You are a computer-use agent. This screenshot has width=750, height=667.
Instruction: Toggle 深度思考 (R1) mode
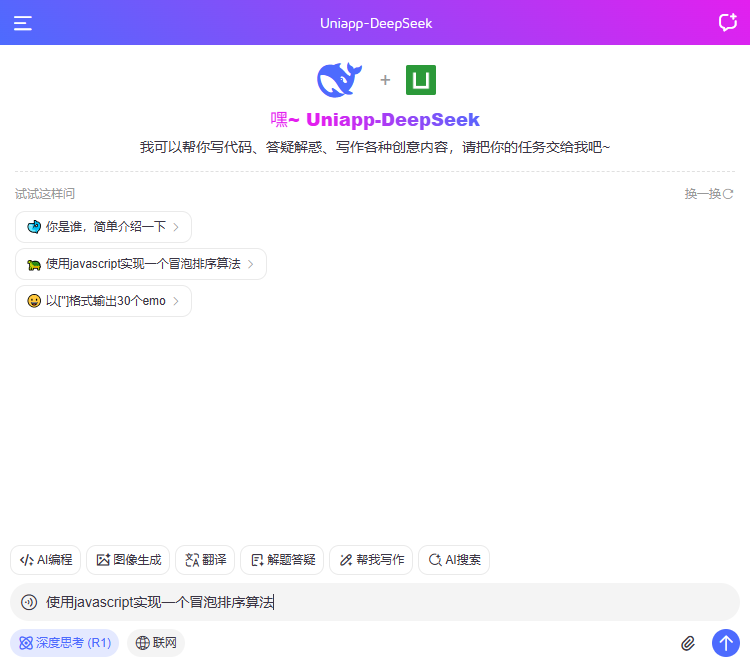coord(65,643)
